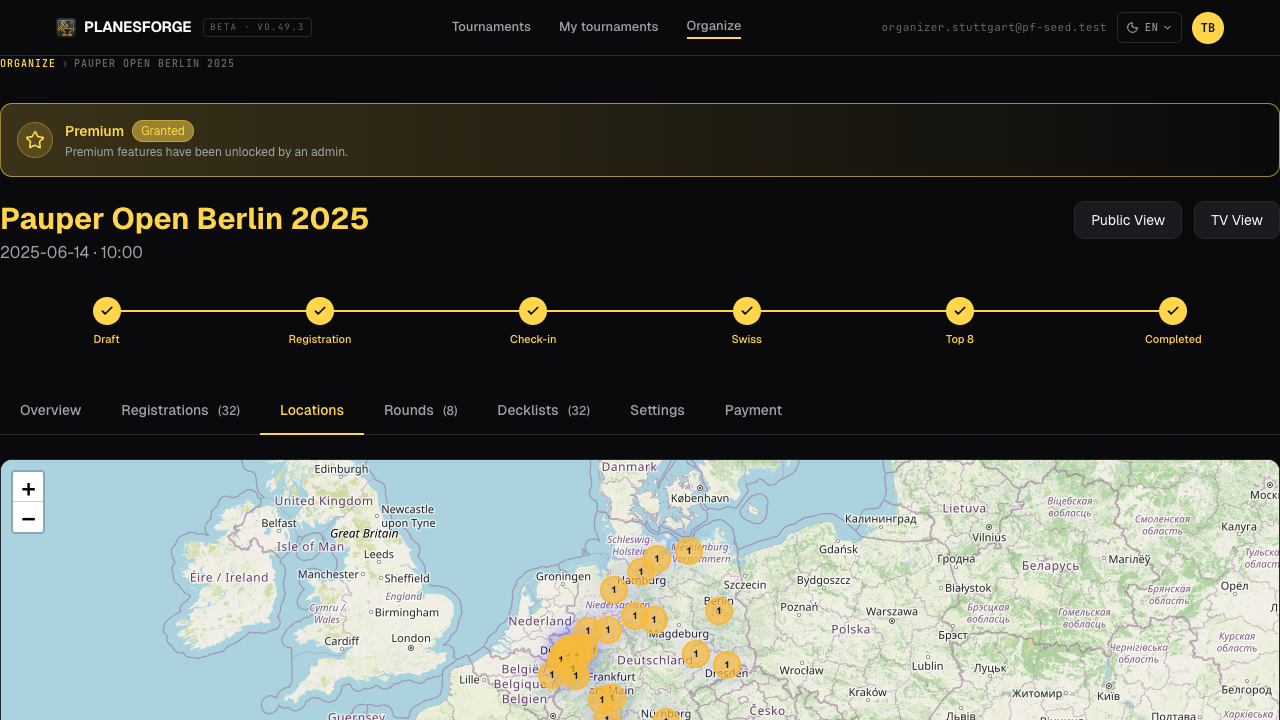Viewport: 1280px width, 720px height.
Task: Open the TV View button
Action: tap(1237, 220)
